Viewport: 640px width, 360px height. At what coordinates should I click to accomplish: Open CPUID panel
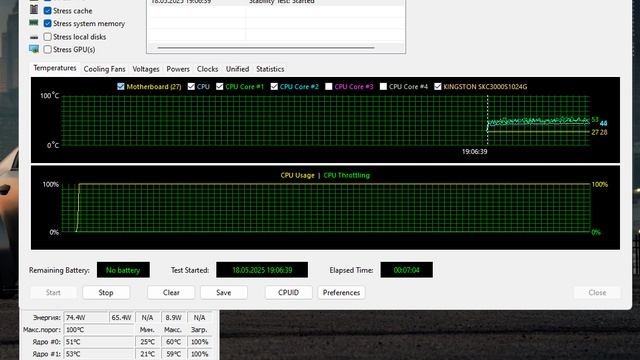(289, 293)
